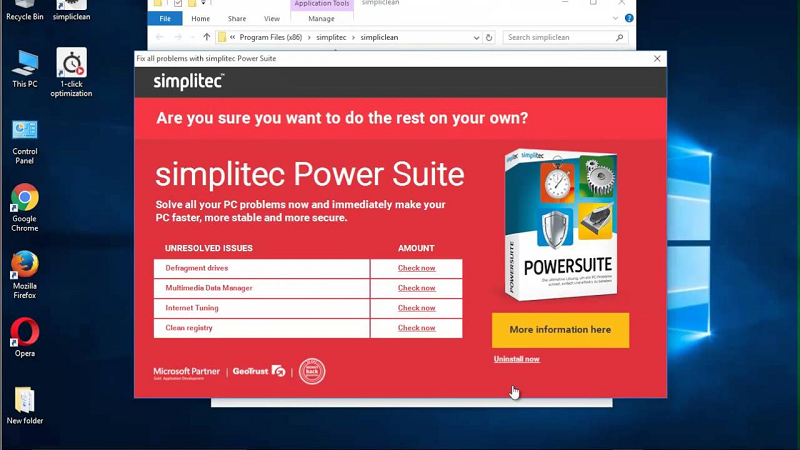800x450 pixels.
Task: Click the Defragment drives row text
Action: pyautogui.click(x=196, y=268)
